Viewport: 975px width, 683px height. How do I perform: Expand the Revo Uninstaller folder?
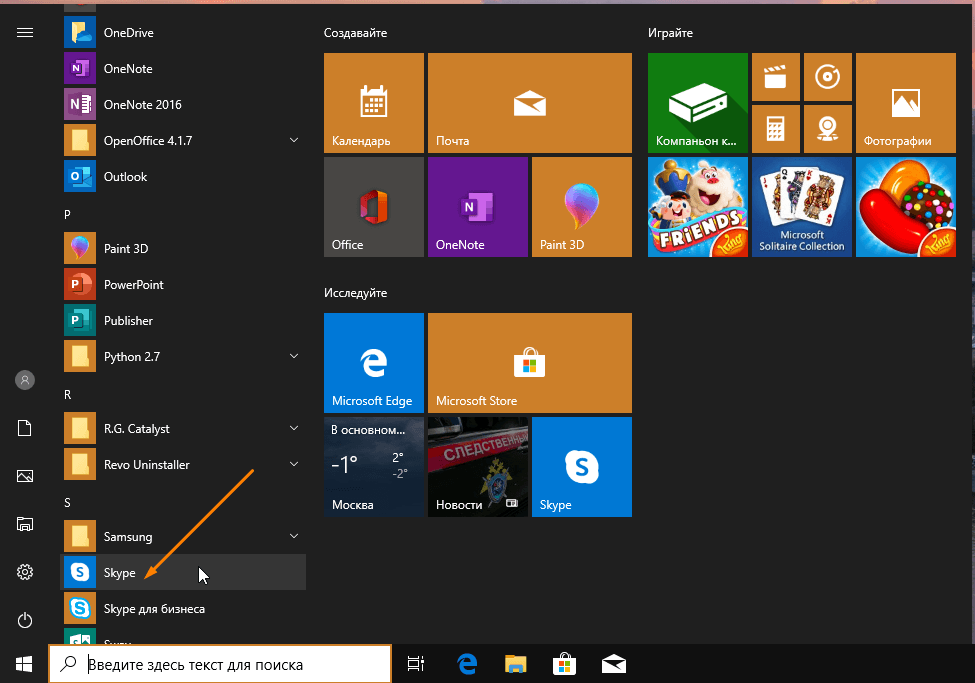[294, 465]
